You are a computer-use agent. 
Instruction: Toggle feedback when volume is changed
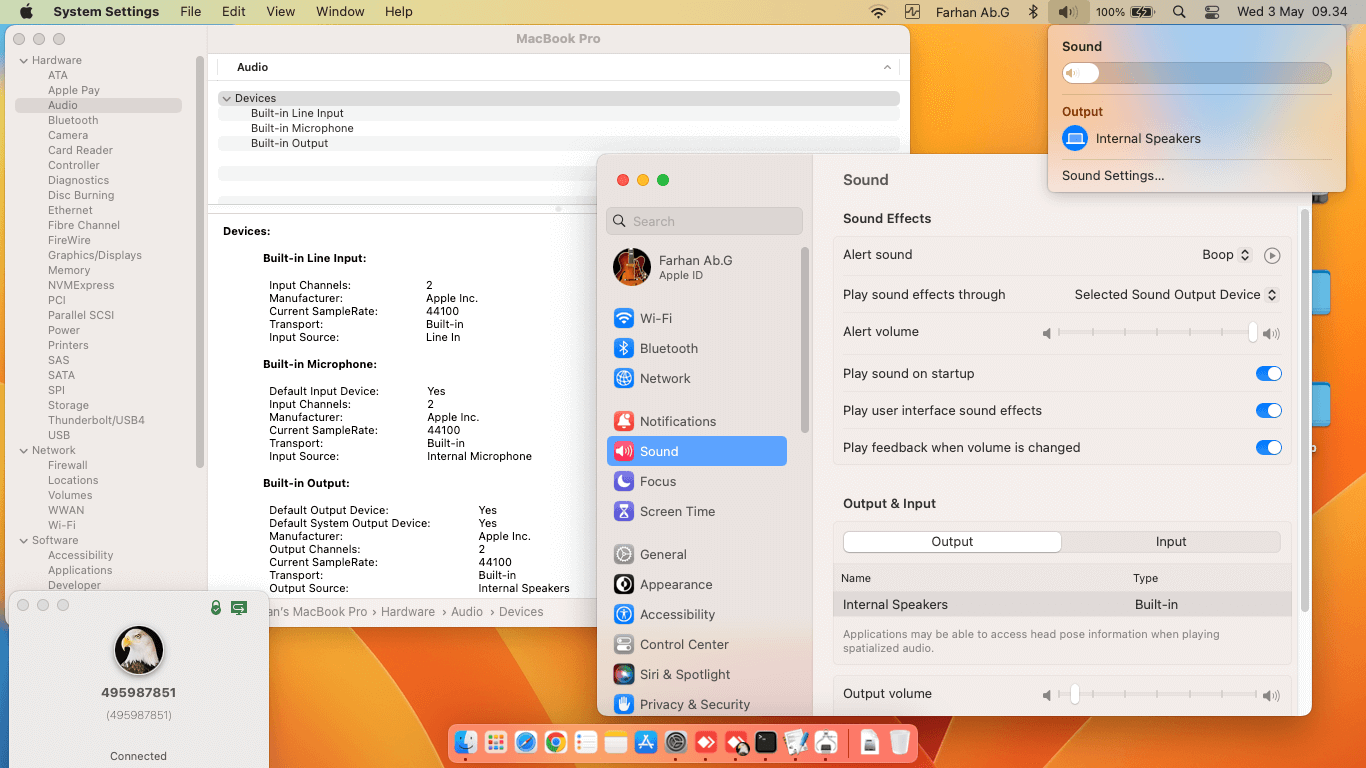coord(1268,447)
